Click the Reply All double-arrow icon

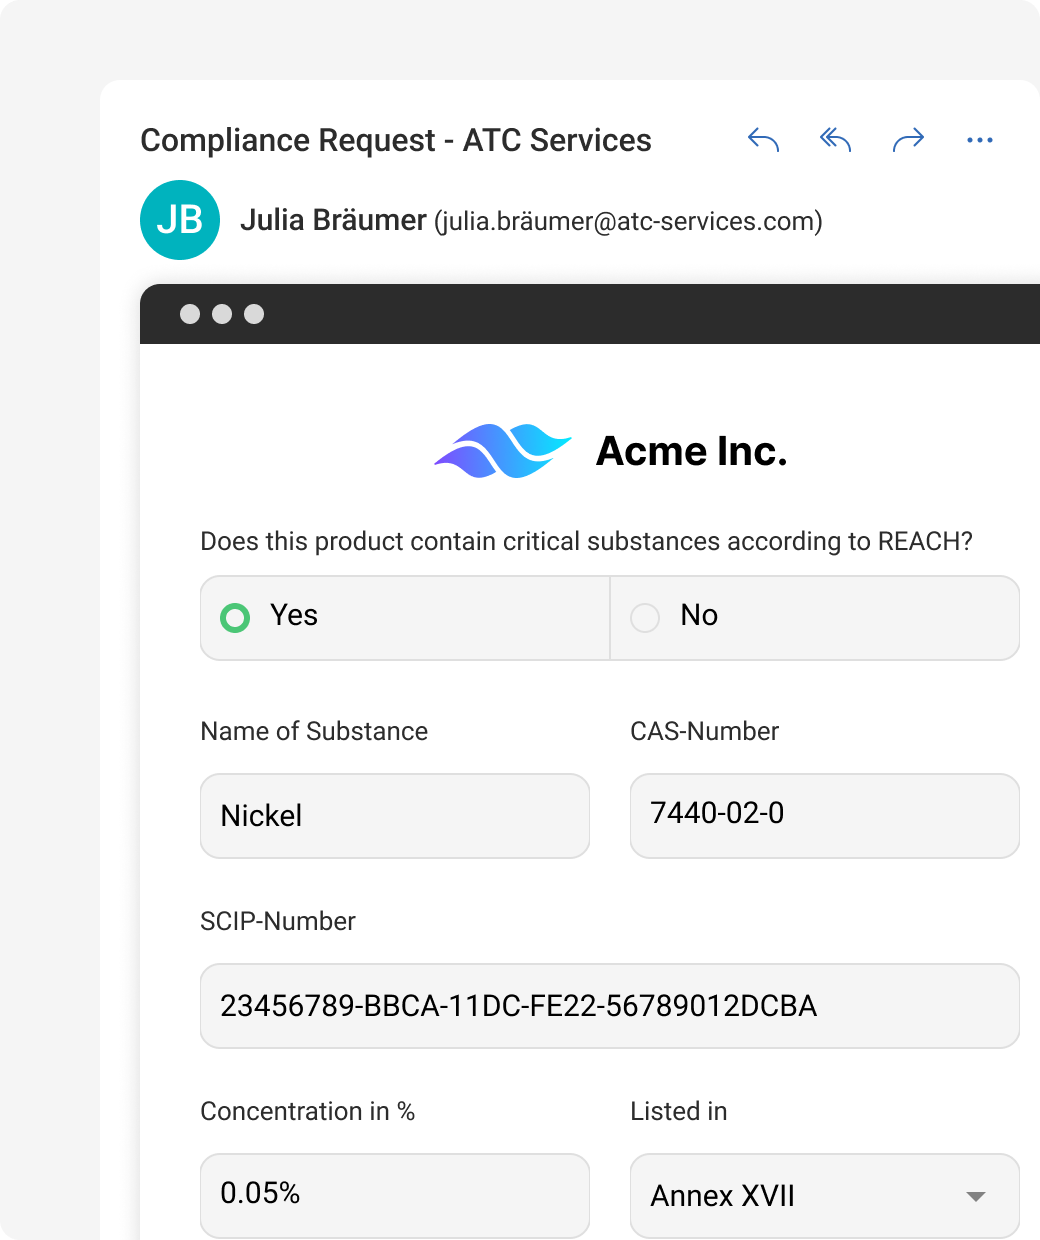click(835, 140)
